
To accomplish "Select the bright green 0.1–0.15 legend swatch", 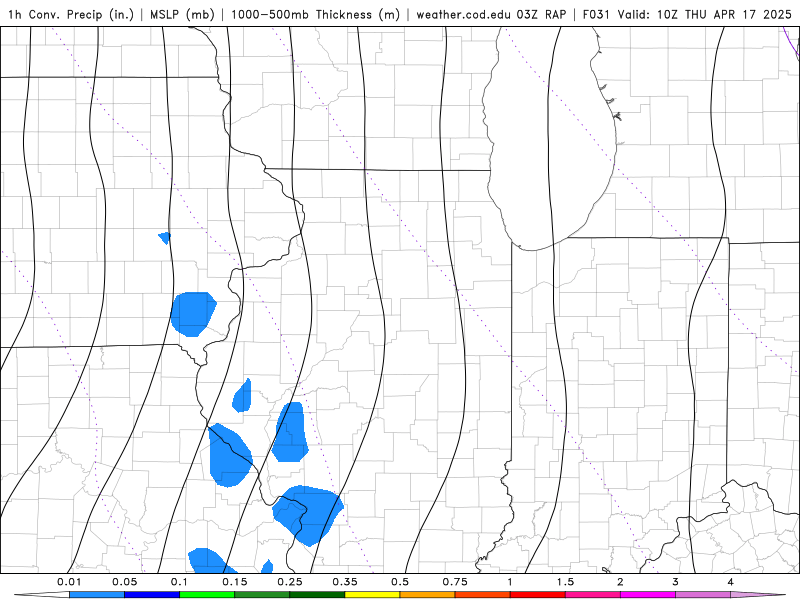I will pyautogui.click(x=207, y=595).
